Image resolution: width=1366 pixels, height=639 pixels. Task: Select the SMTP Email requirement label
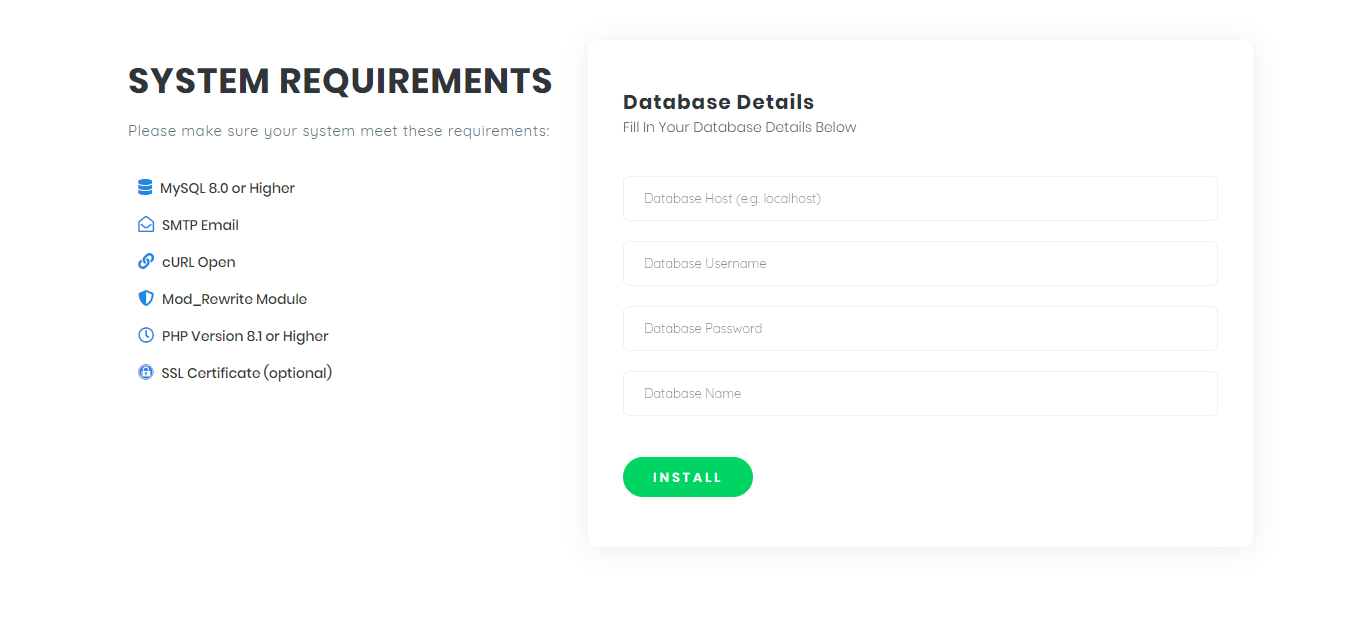click(200, 225)
